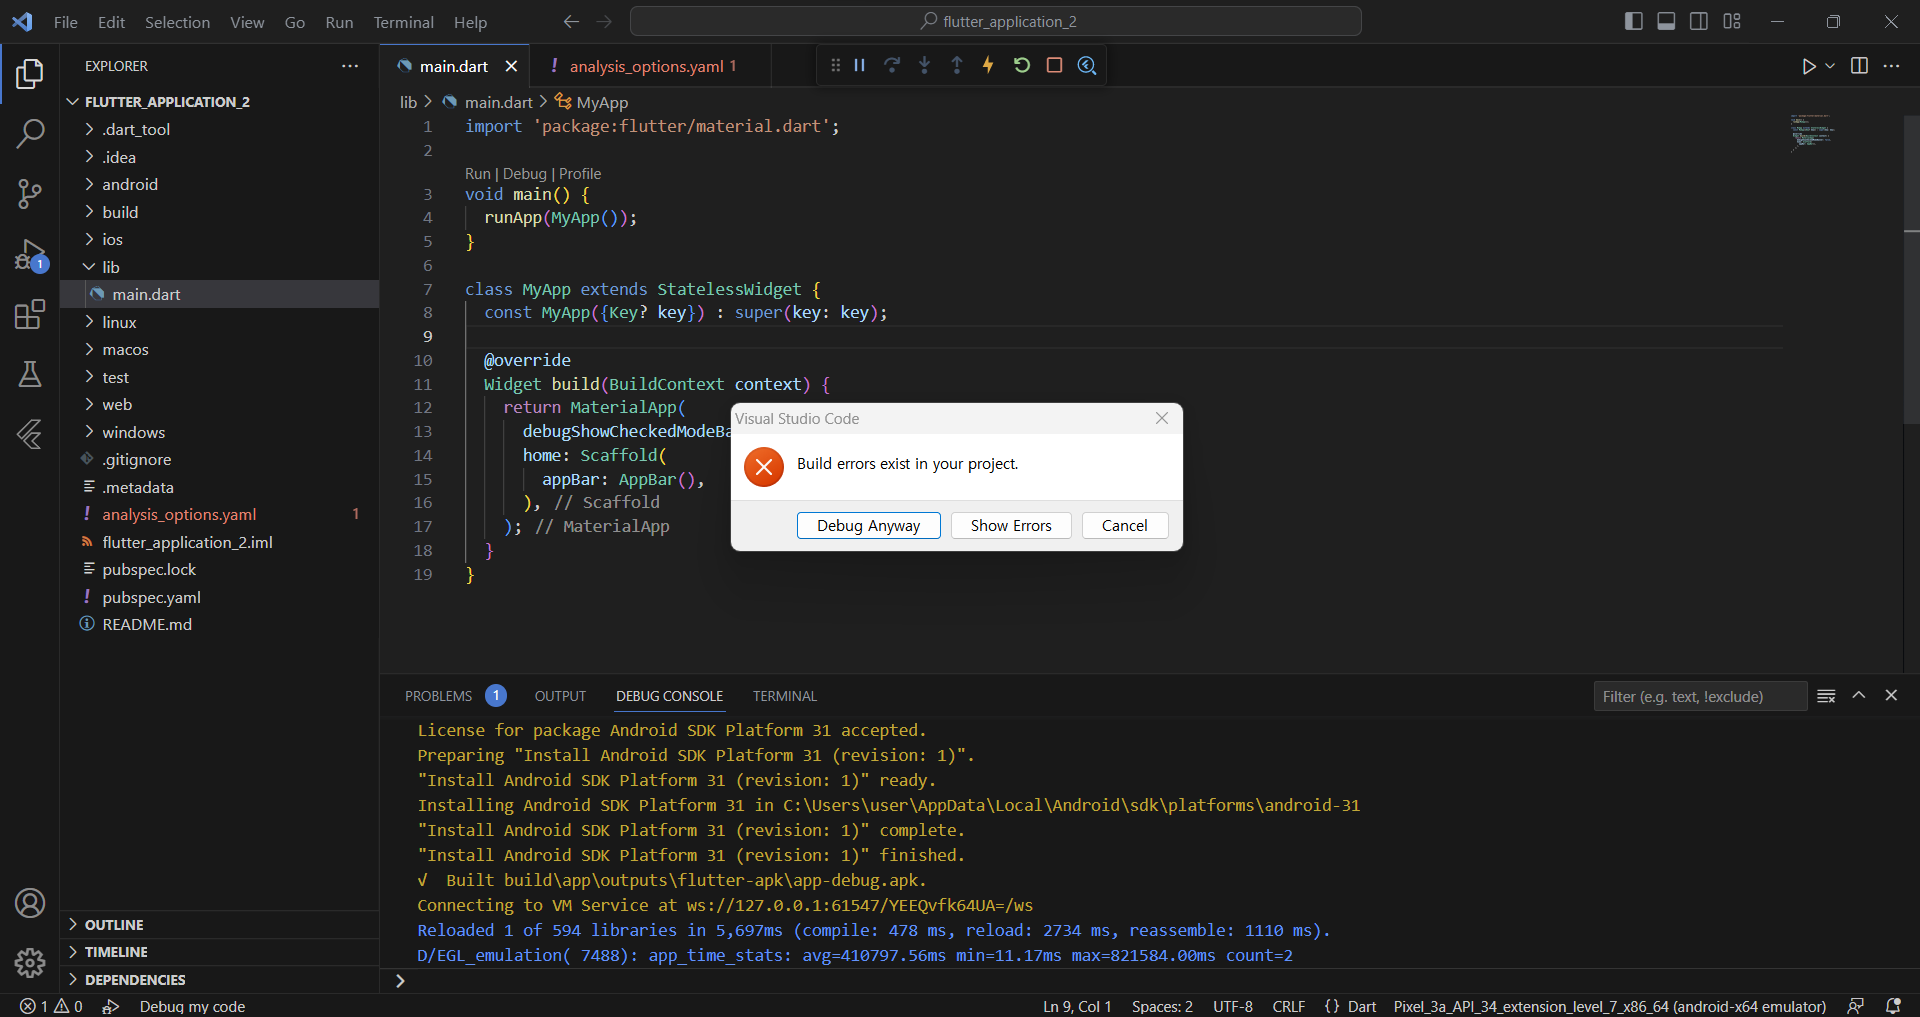Screen dimensions: 1920x1017
Task: Click the debug Step Over icon
Action: point(892,65)
